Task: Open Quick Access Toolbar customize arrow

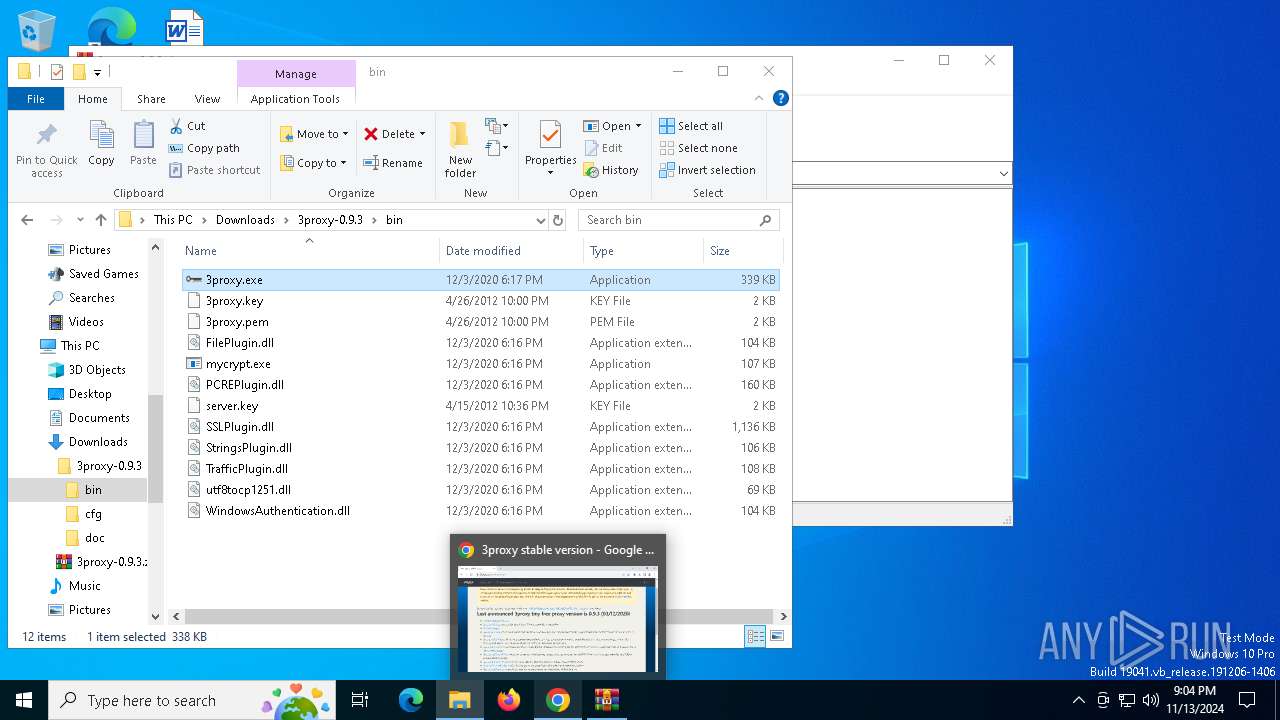Action: (x=97, y=72)
